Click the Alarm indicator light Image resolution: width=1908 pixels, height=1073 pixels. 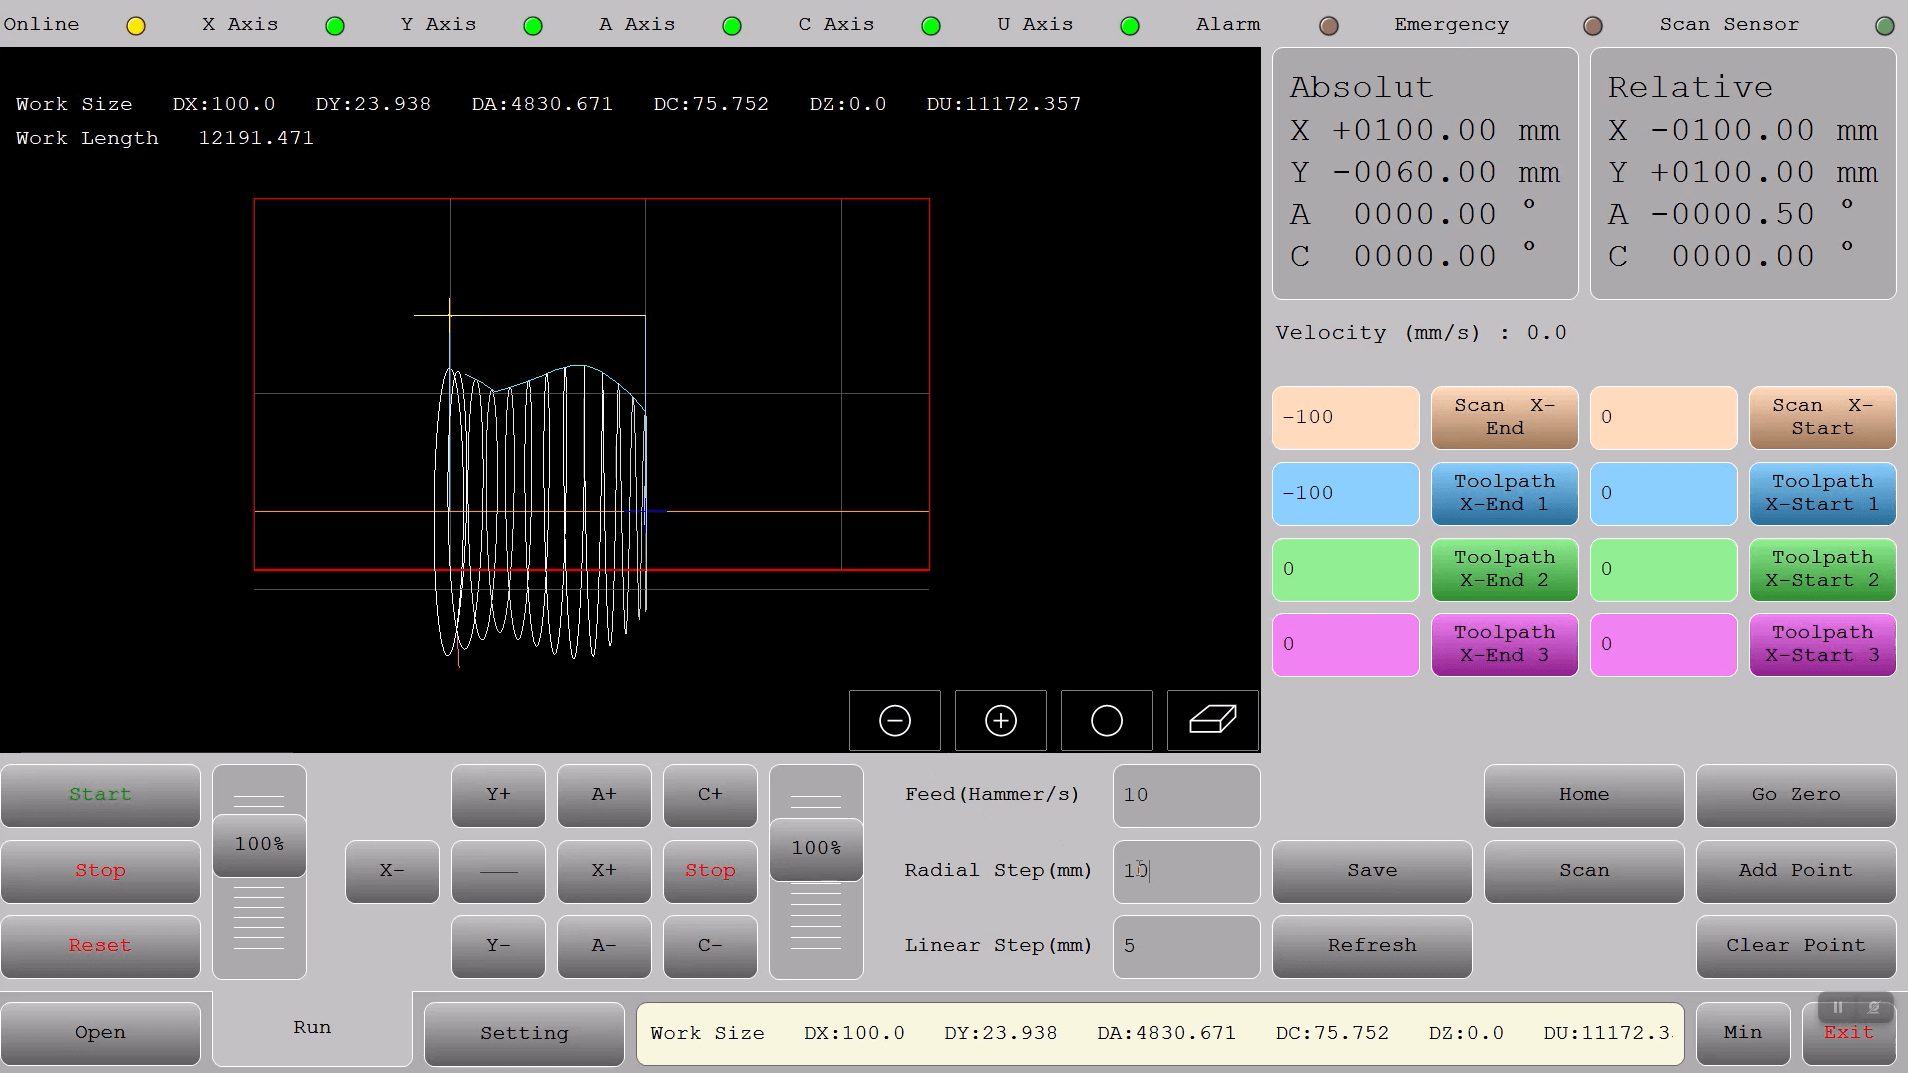[1329, 26]
